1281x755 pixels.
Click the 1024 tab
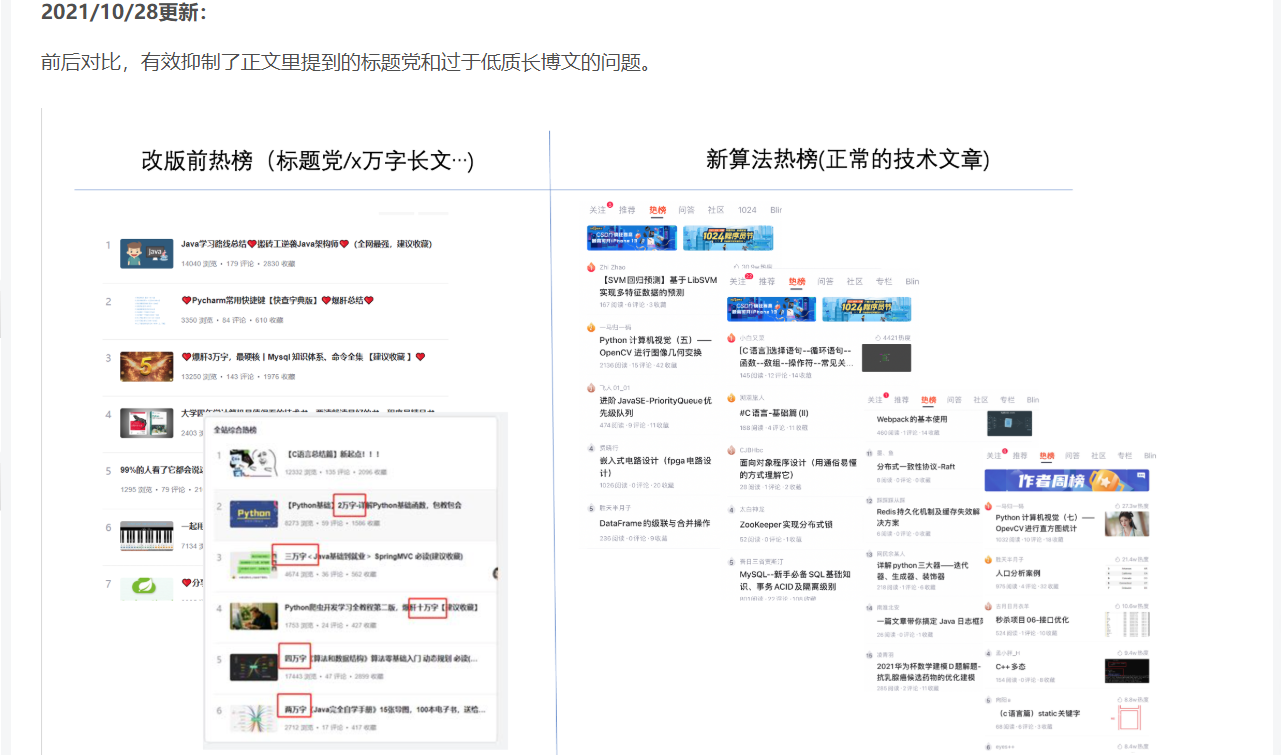pos(748,210)
